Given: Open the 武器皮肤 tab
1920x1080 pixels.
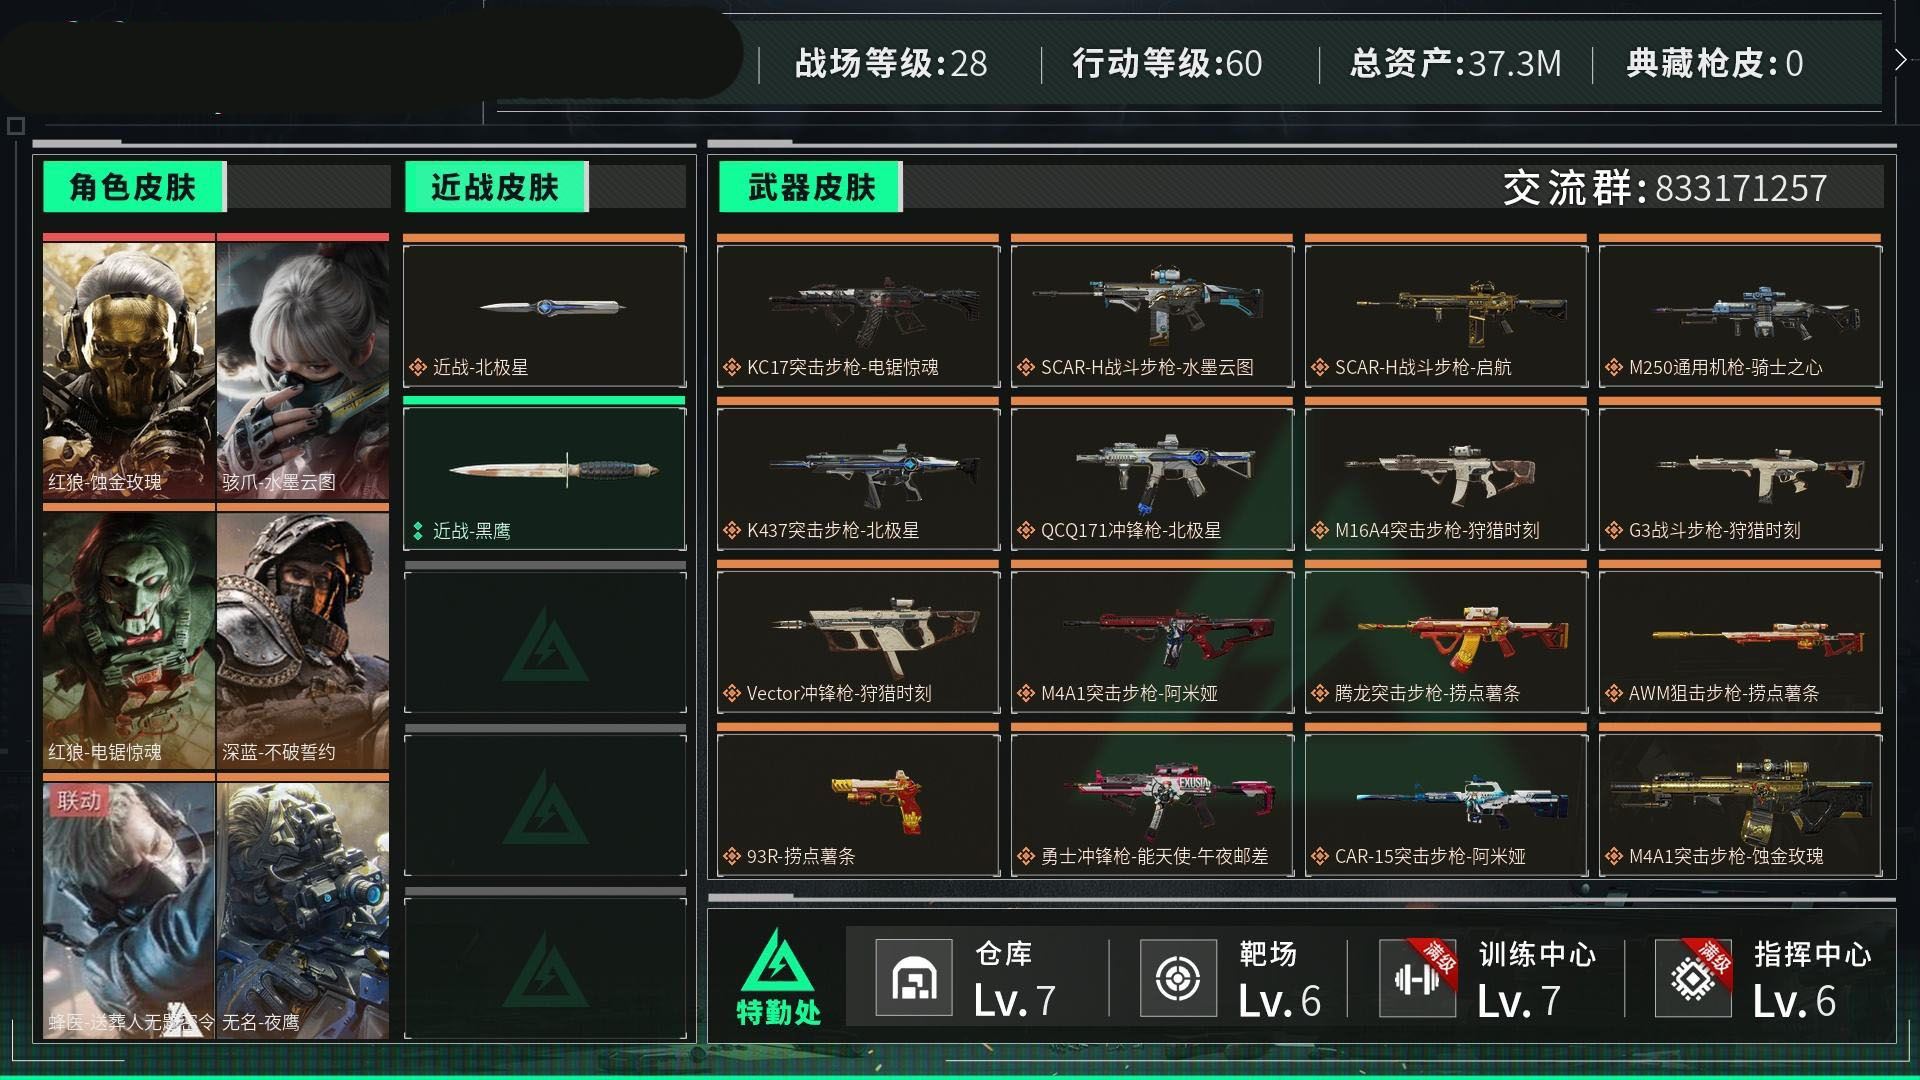Looking at the screenshot, I should tap(811, 187).
